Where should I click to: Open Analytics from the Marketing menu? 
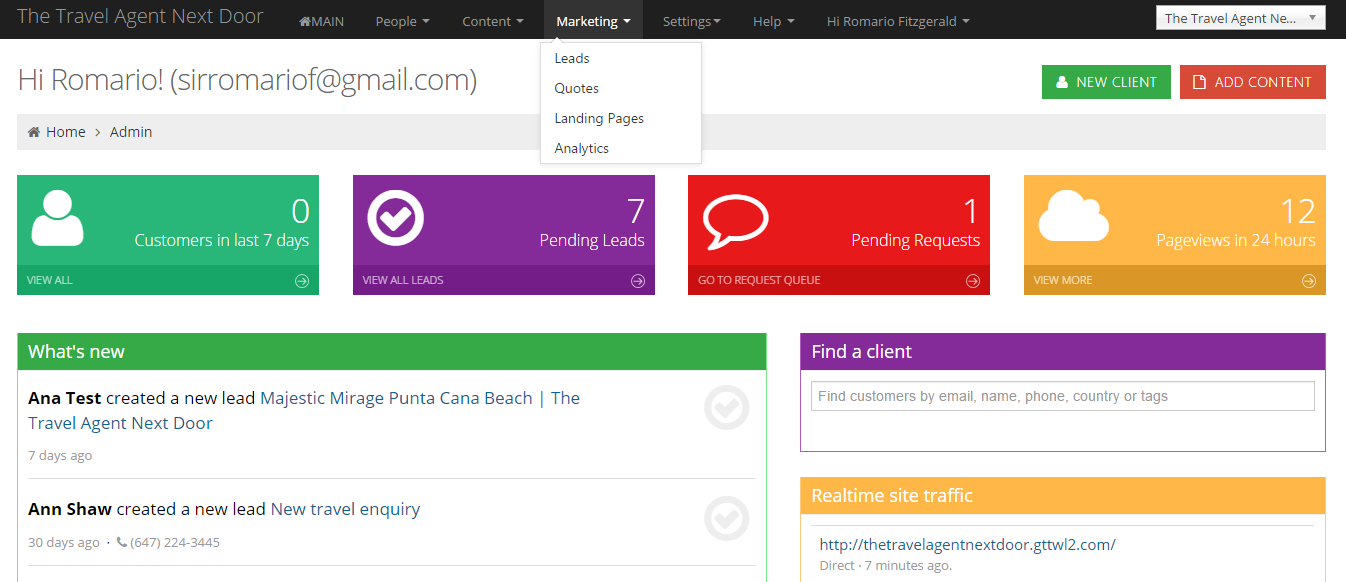tap(582, 148)
